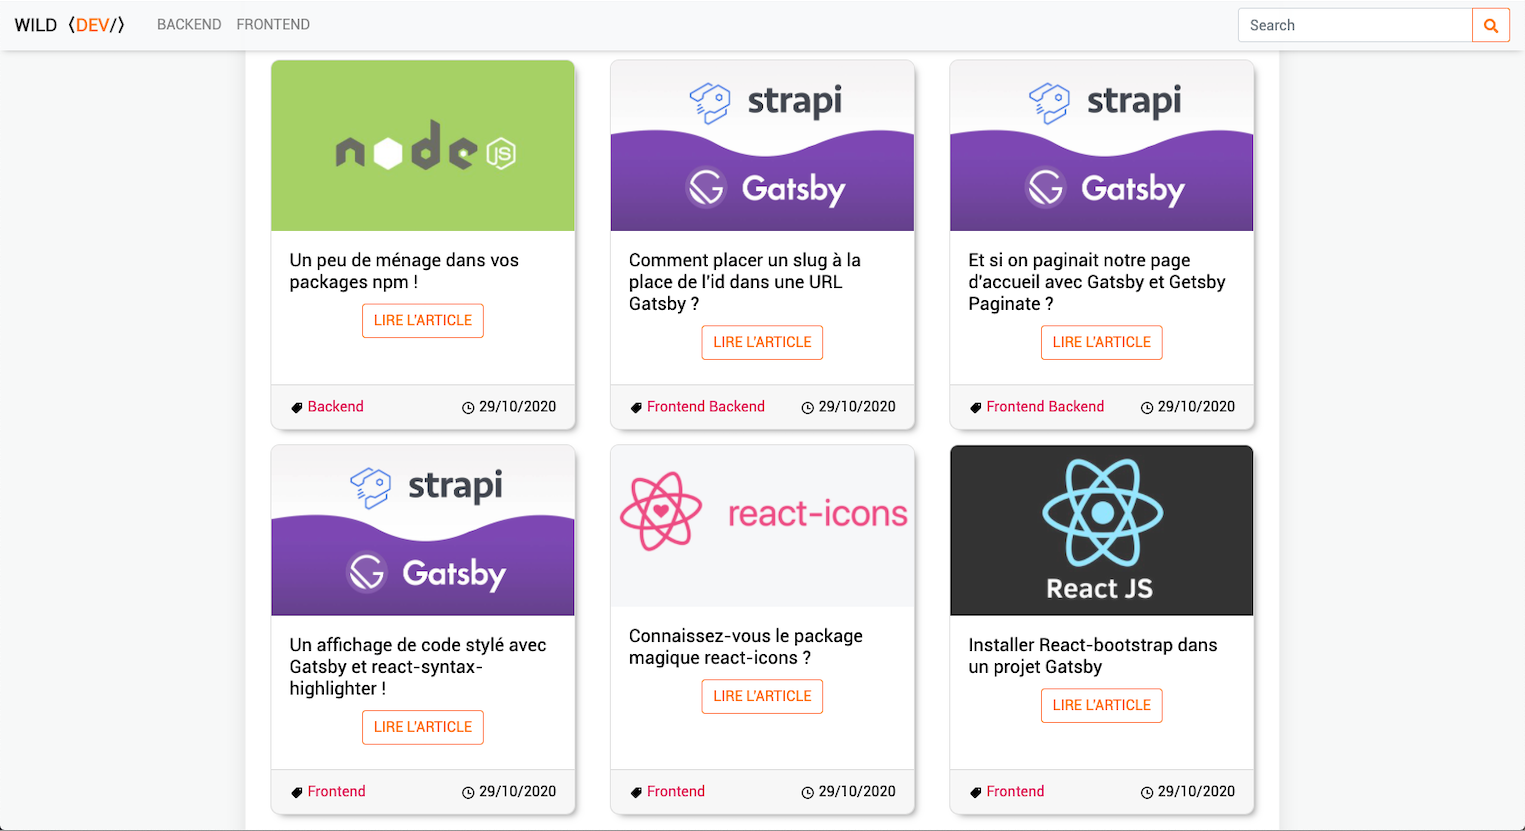
Task: Click the tag icon on react-icons card footer
Action: (636, 792)
